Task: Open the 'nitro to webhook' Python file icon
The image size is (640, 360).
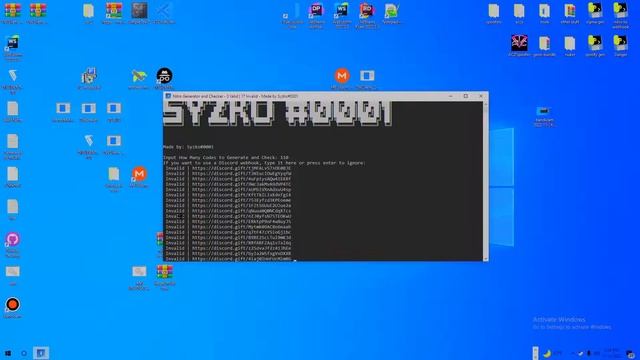Action: (620, 10)
